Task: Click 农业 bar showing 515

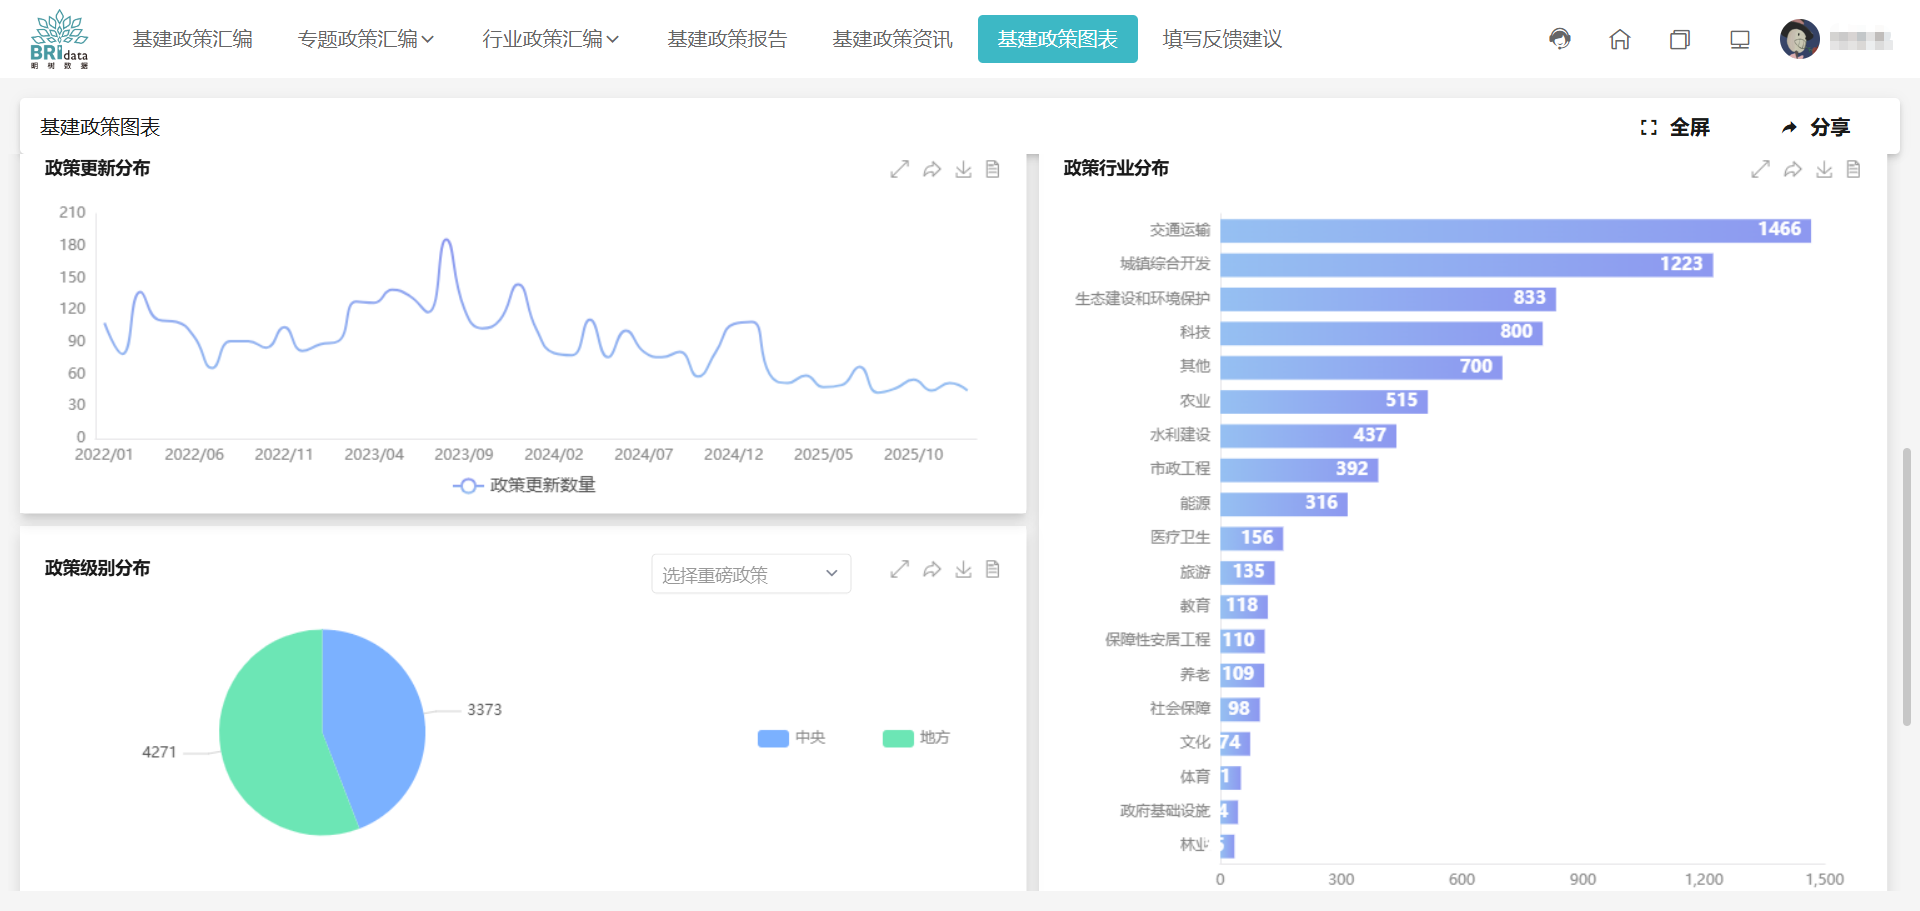Action: point(1324,401)
